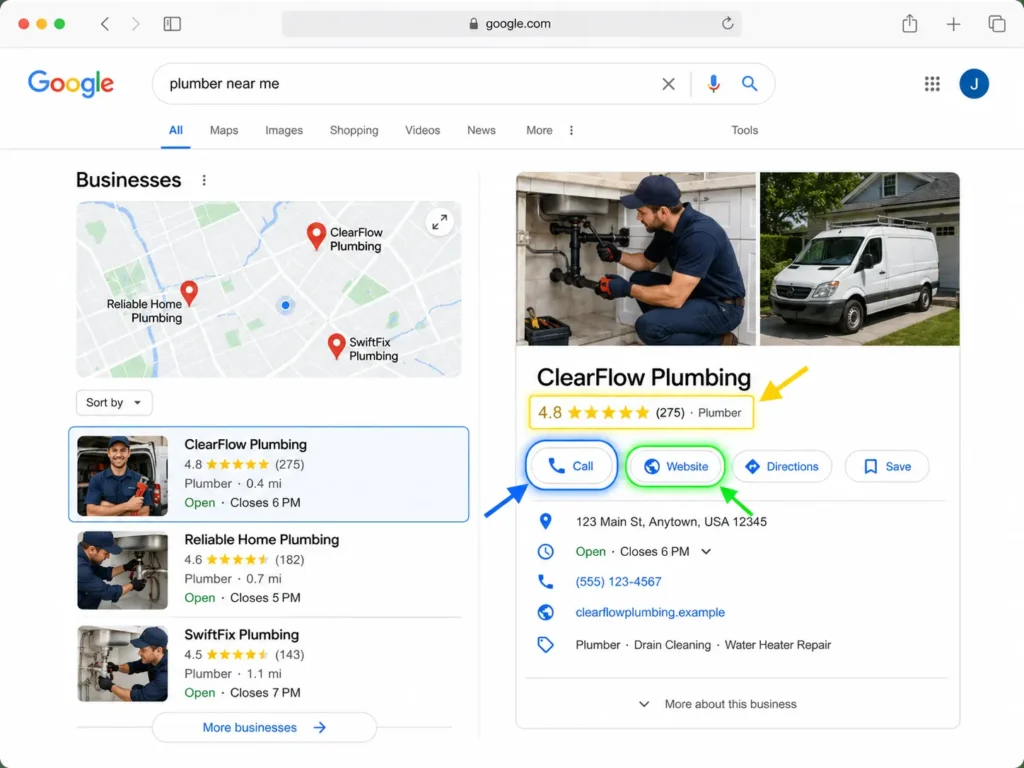The width and height of the screenshot is (1024, 768).
Task: Click the Reliable Home Plumbing map pin
Action: (x=189, y=293)
